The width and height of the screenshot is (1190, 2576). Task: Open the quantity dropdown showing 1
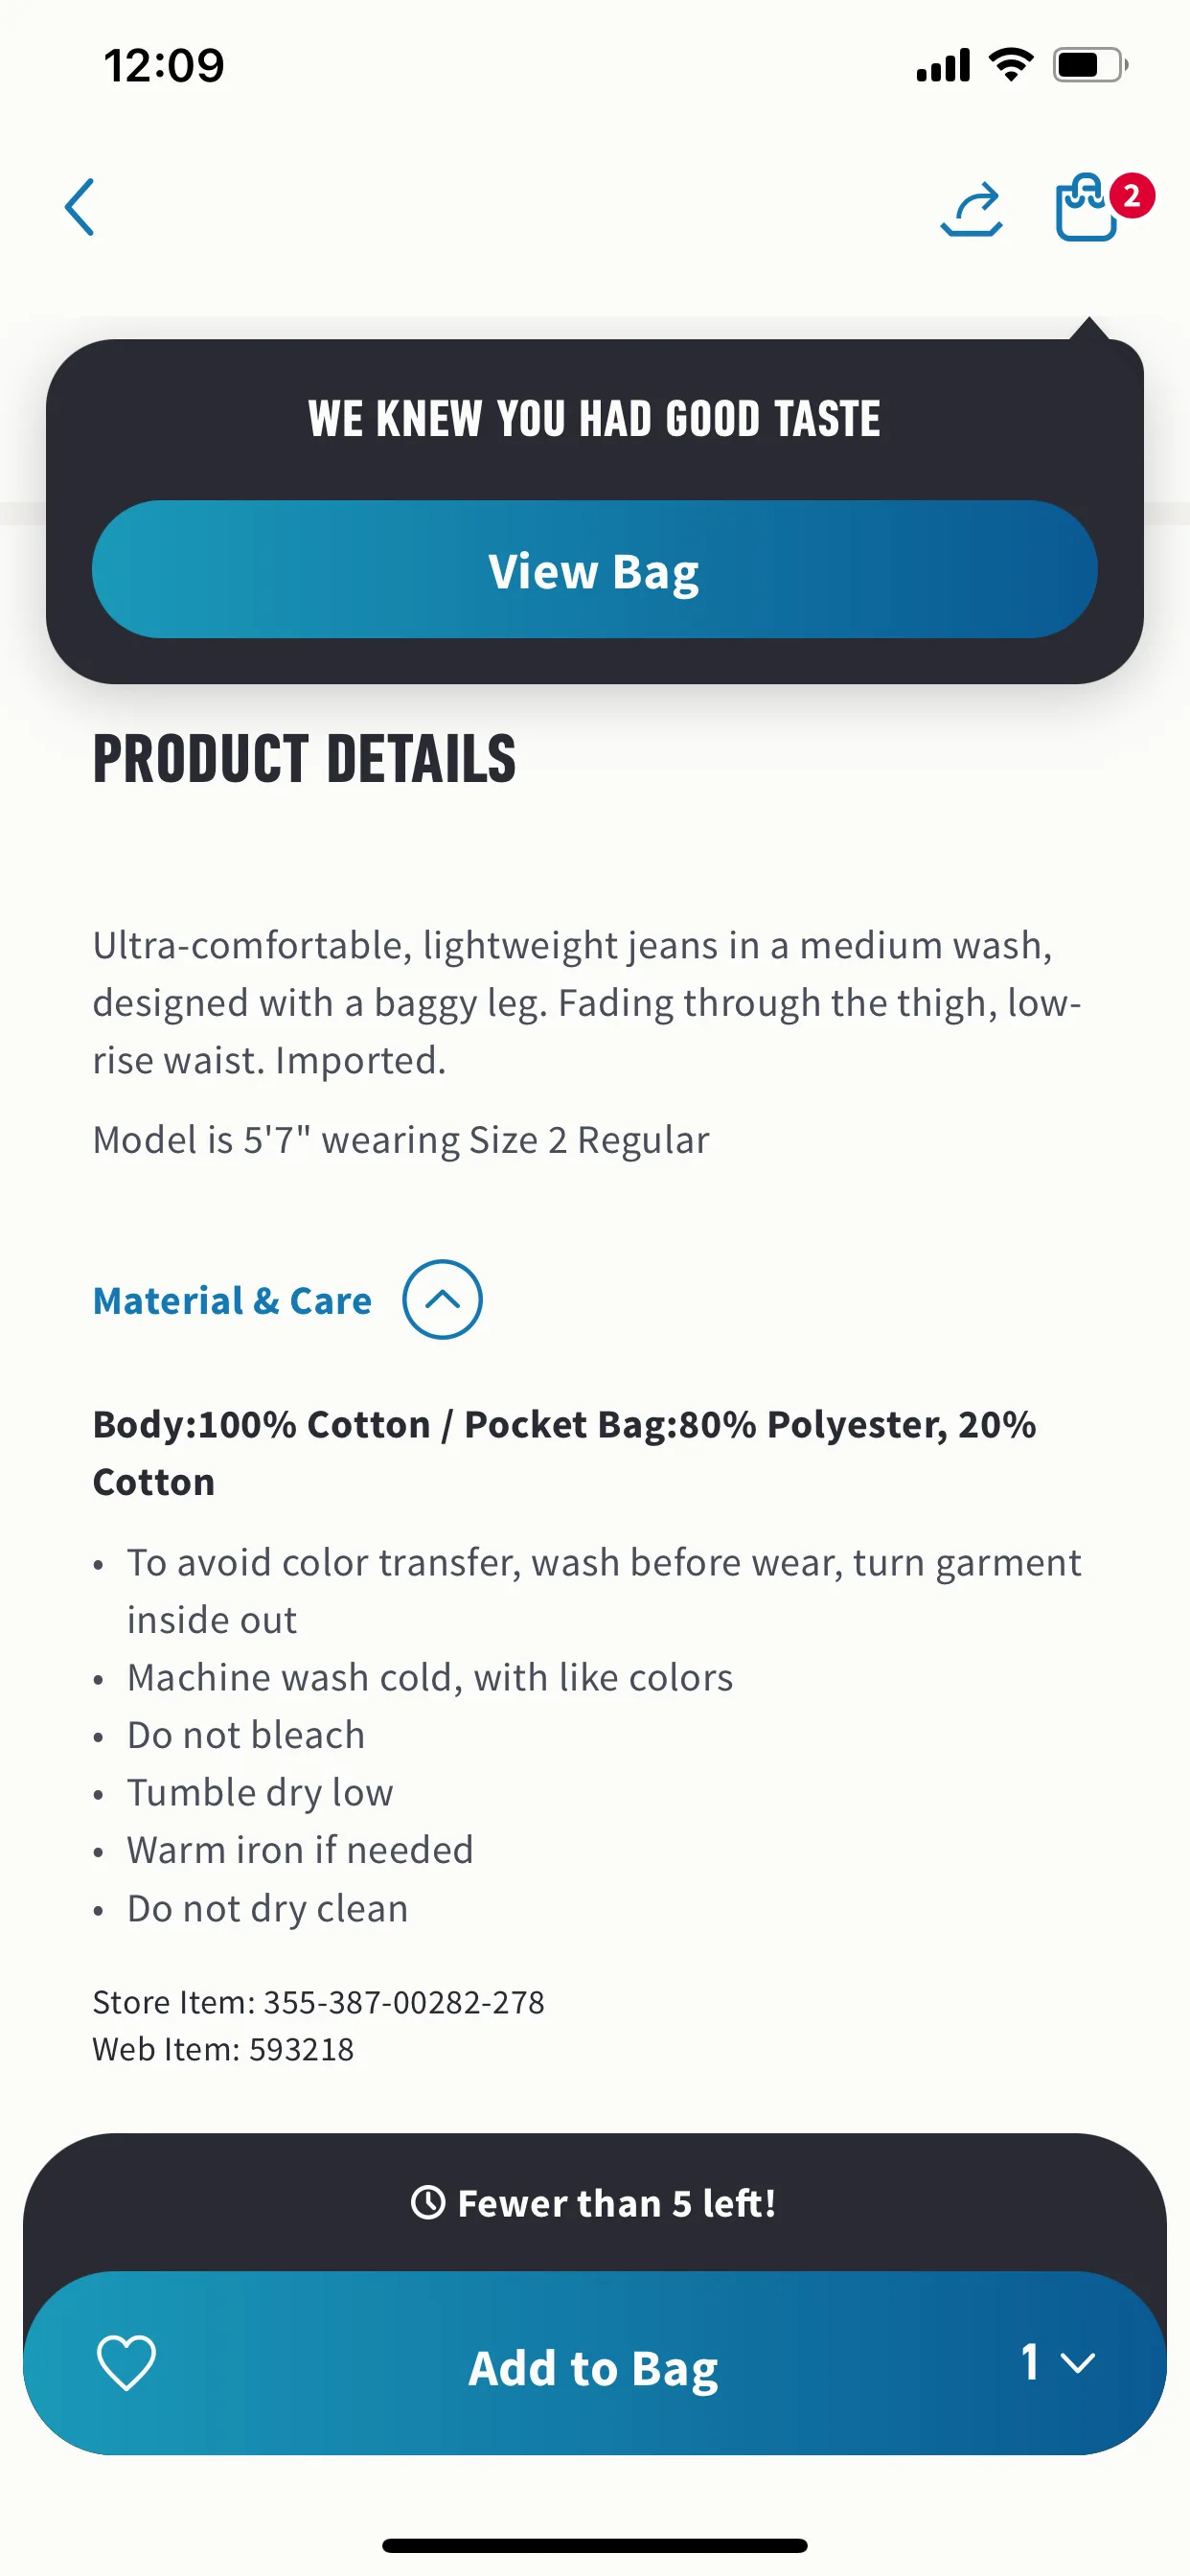click(x=1057, y=2362)
